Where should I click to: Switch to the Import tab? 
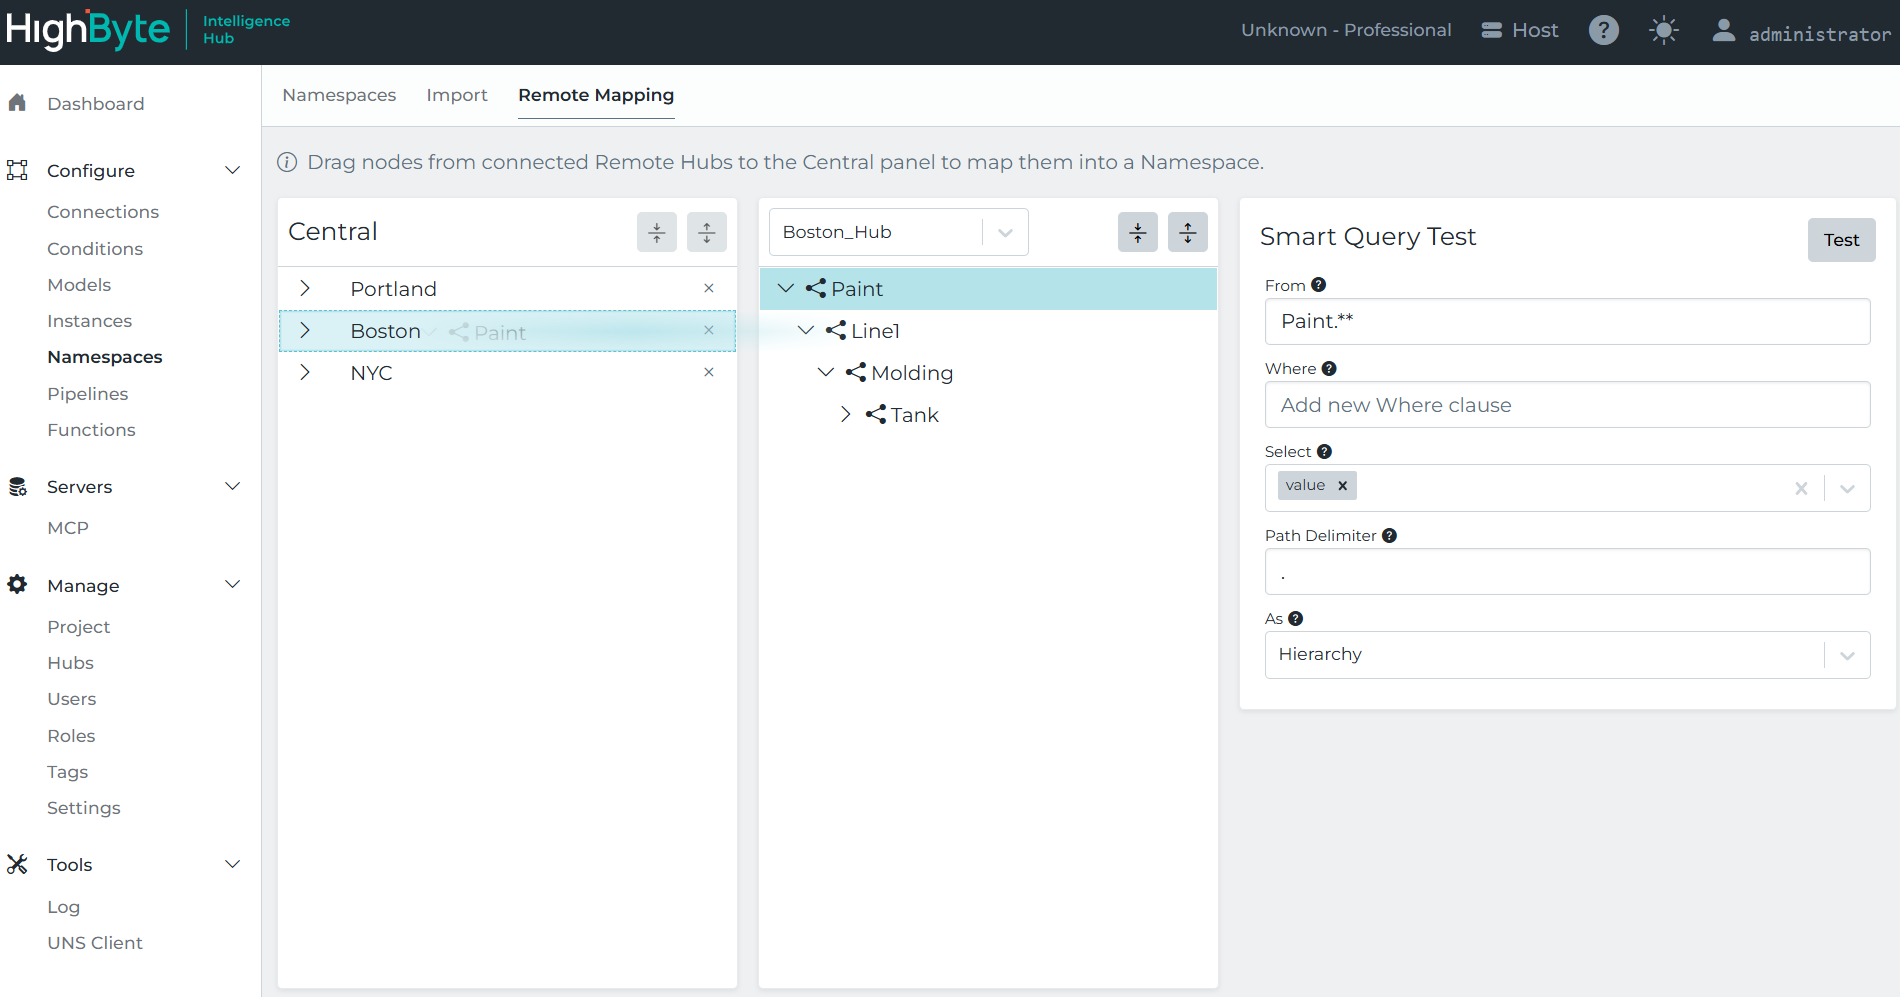(457, 94)
